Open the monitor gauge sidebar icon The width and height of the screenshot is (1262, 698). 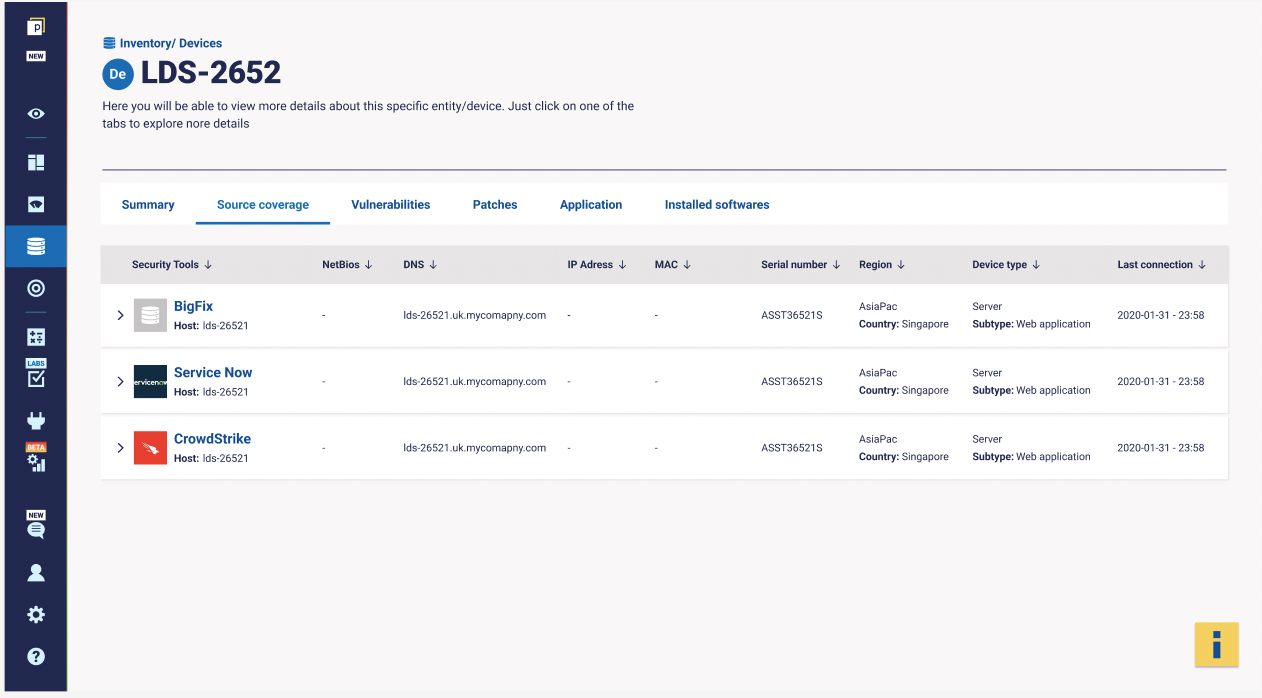pyautogui.click(x=36, y=204)
